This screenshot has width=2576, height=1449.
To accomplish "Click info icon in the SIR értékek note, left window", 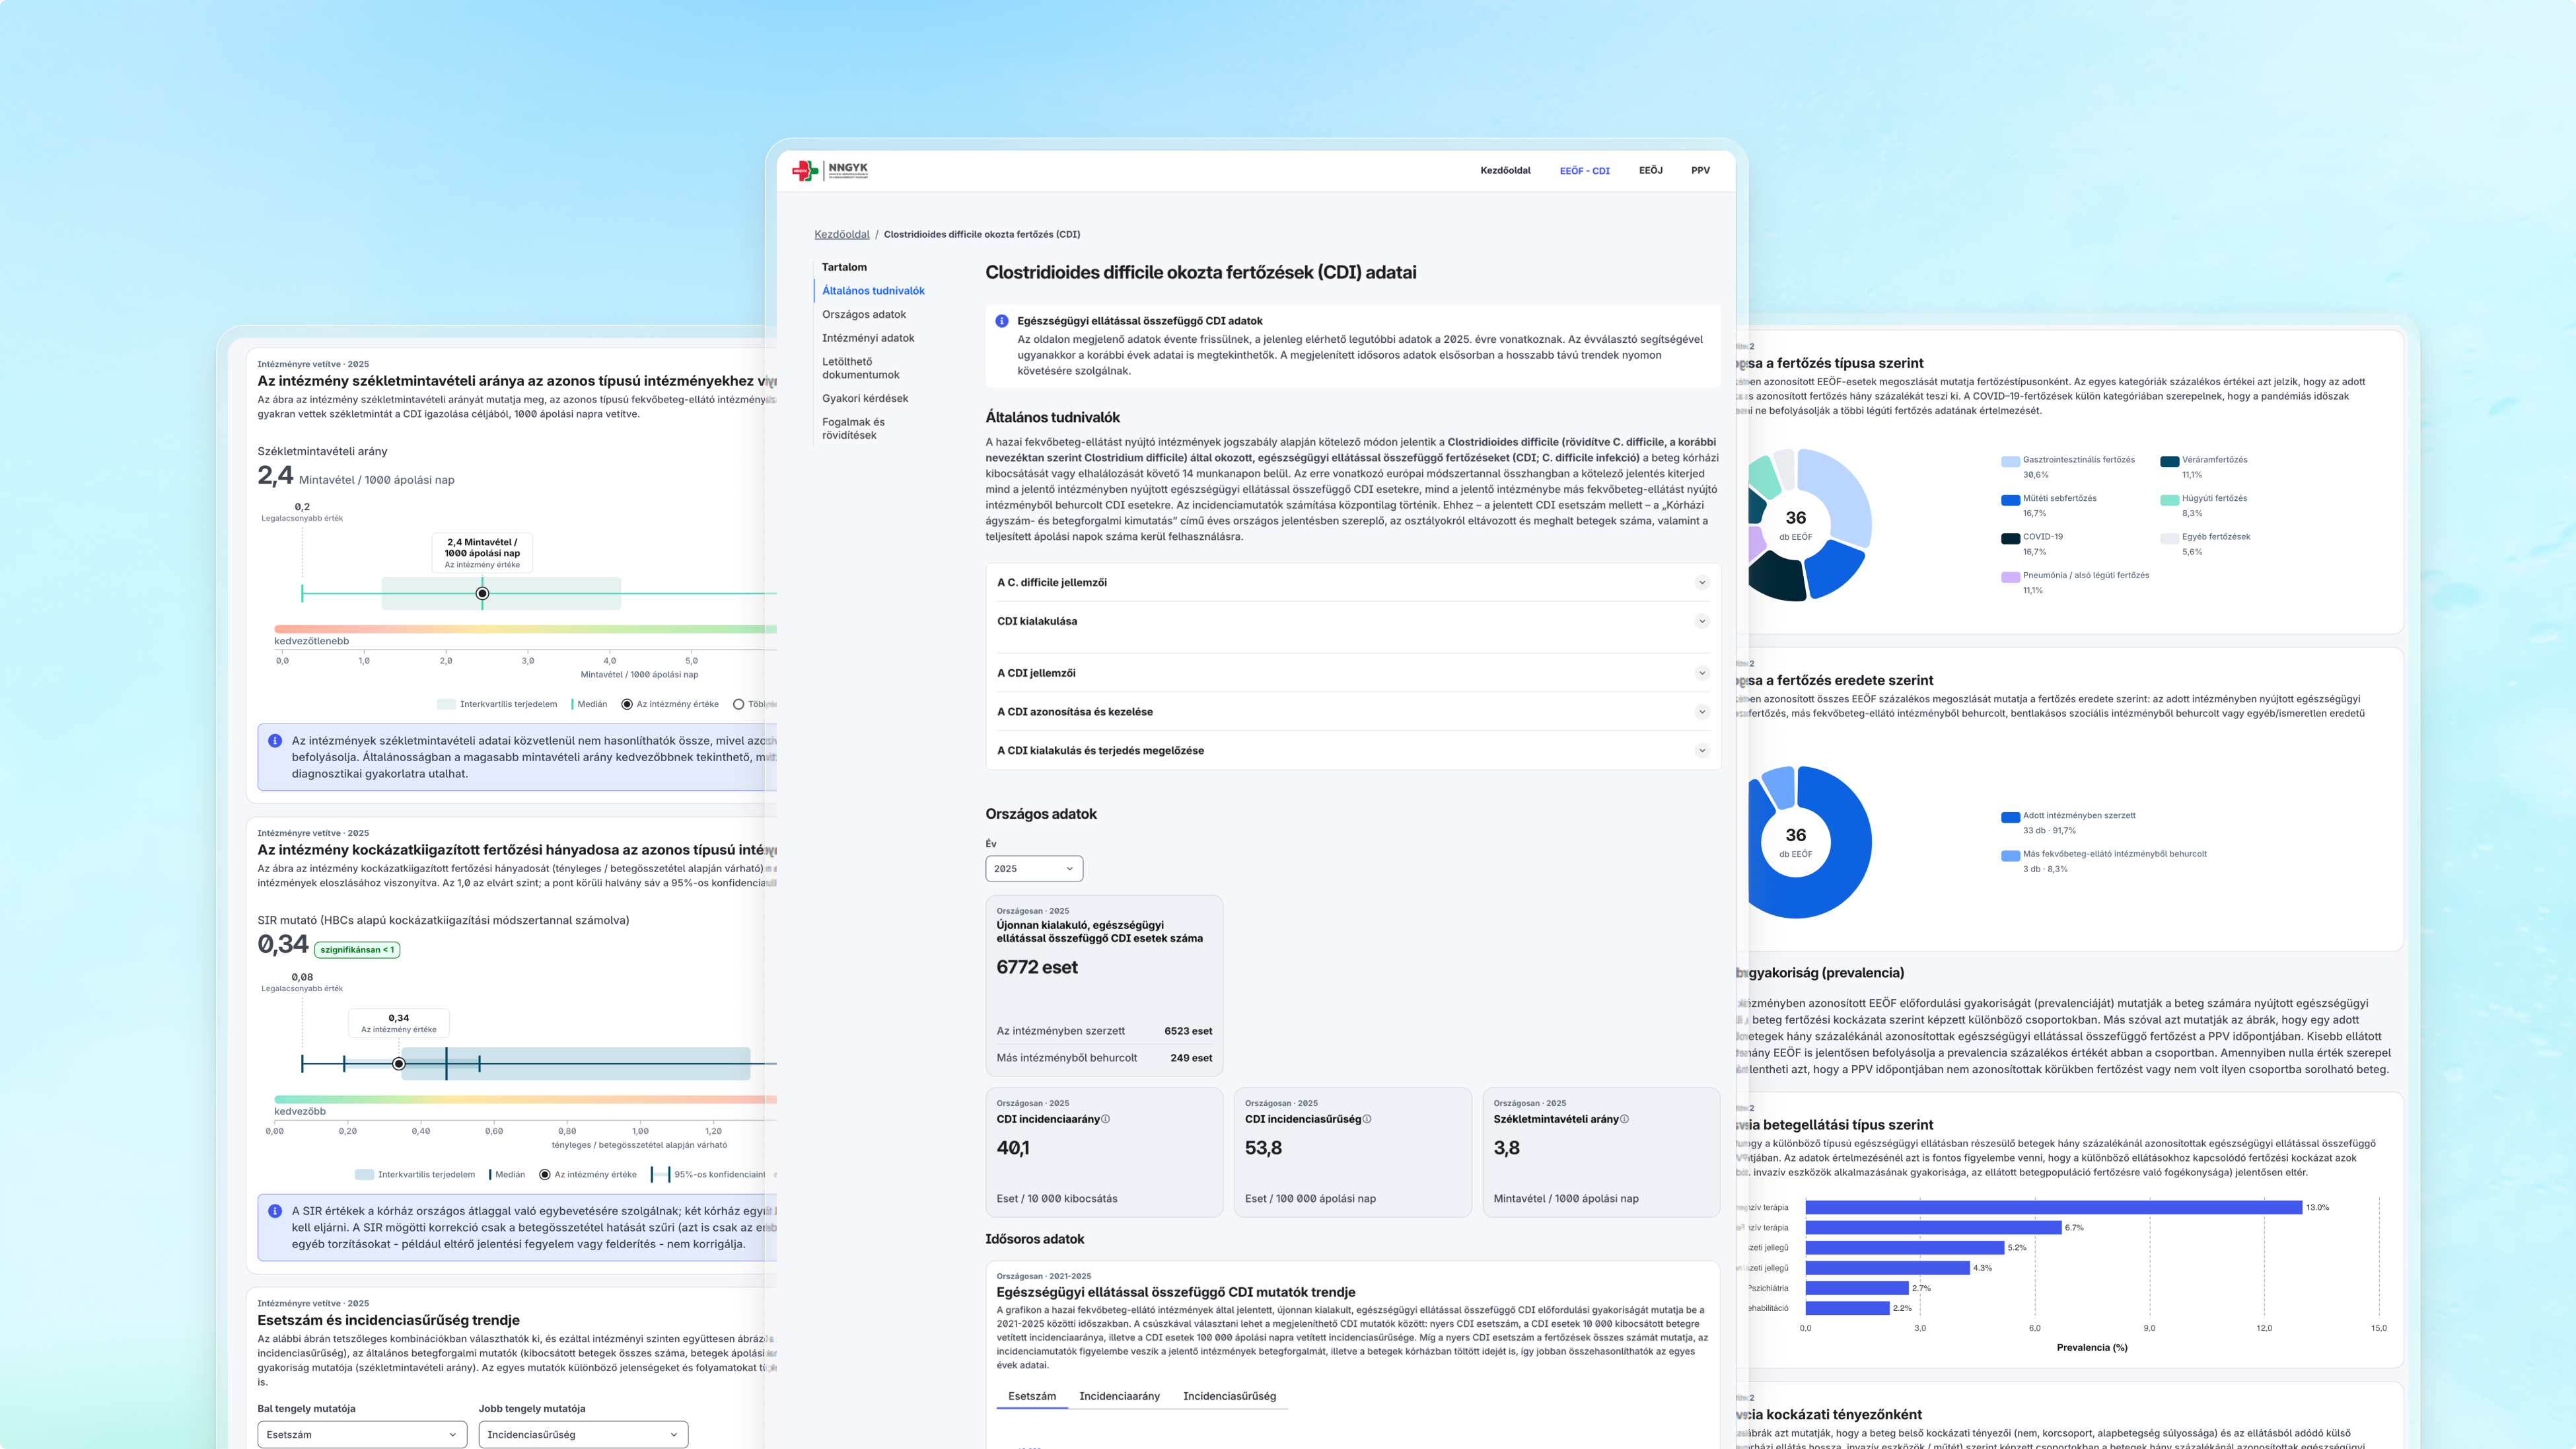I will coord(275,1211).
